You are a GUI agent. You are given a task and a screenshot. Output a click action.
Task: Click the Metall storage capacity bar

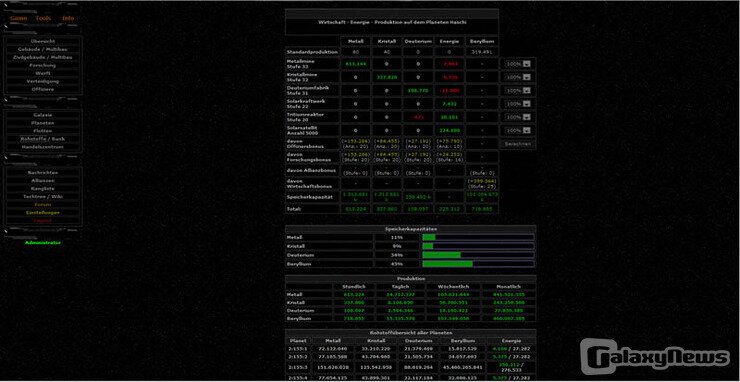(x=478, y=237)
